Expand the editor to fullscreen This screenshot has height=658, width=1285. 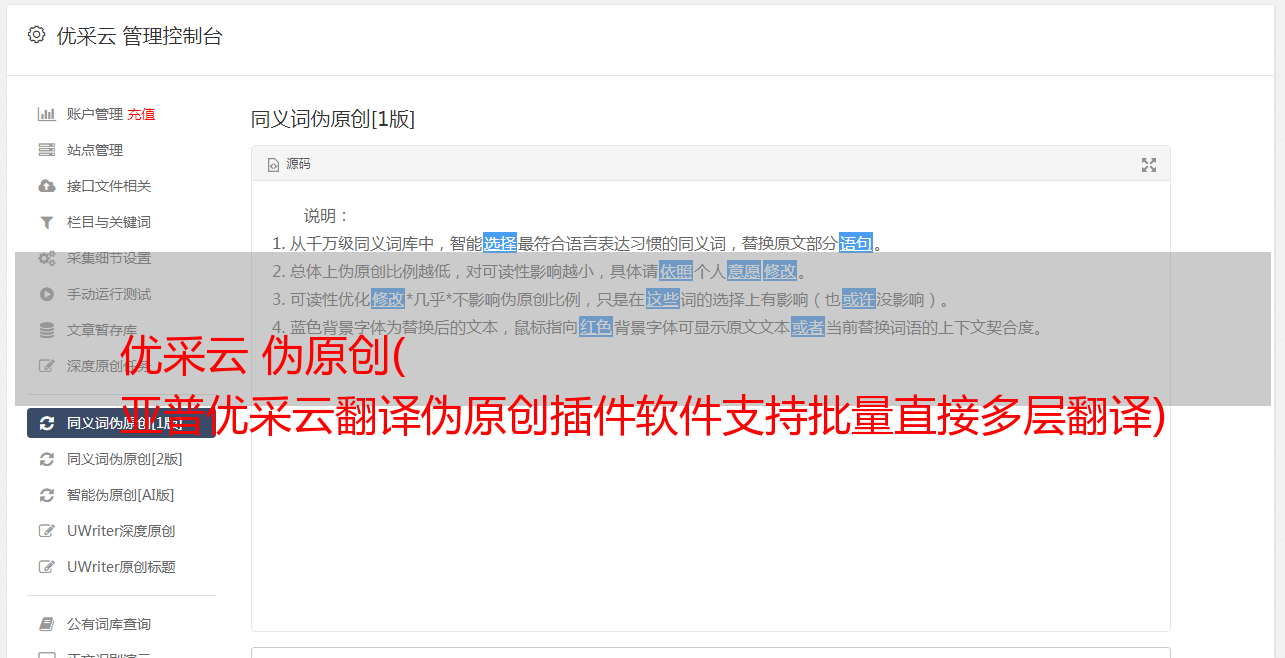1149,165
